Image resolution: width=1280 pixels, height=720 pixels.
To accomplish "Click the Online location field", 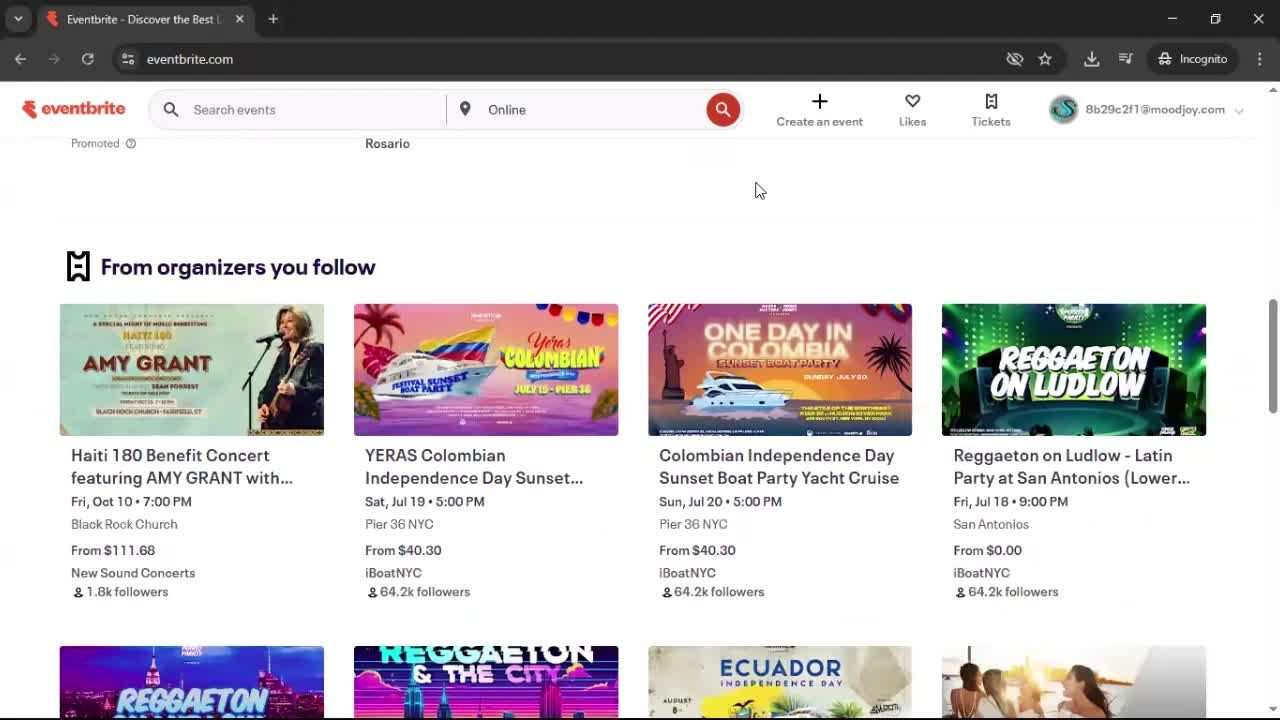I will click(590, 110).
